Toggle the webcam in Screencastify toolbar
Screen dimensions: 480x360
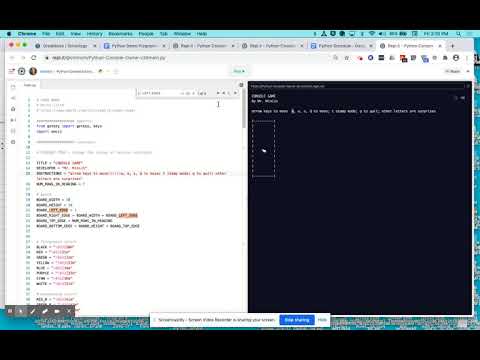pyautogui.click(x=57, y=311)
